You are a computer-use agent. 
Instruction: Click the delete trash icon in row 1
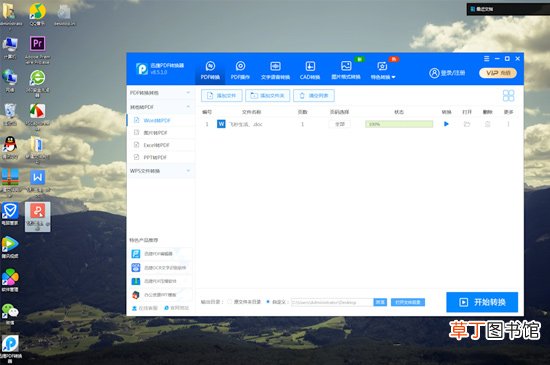coord(488,124)
